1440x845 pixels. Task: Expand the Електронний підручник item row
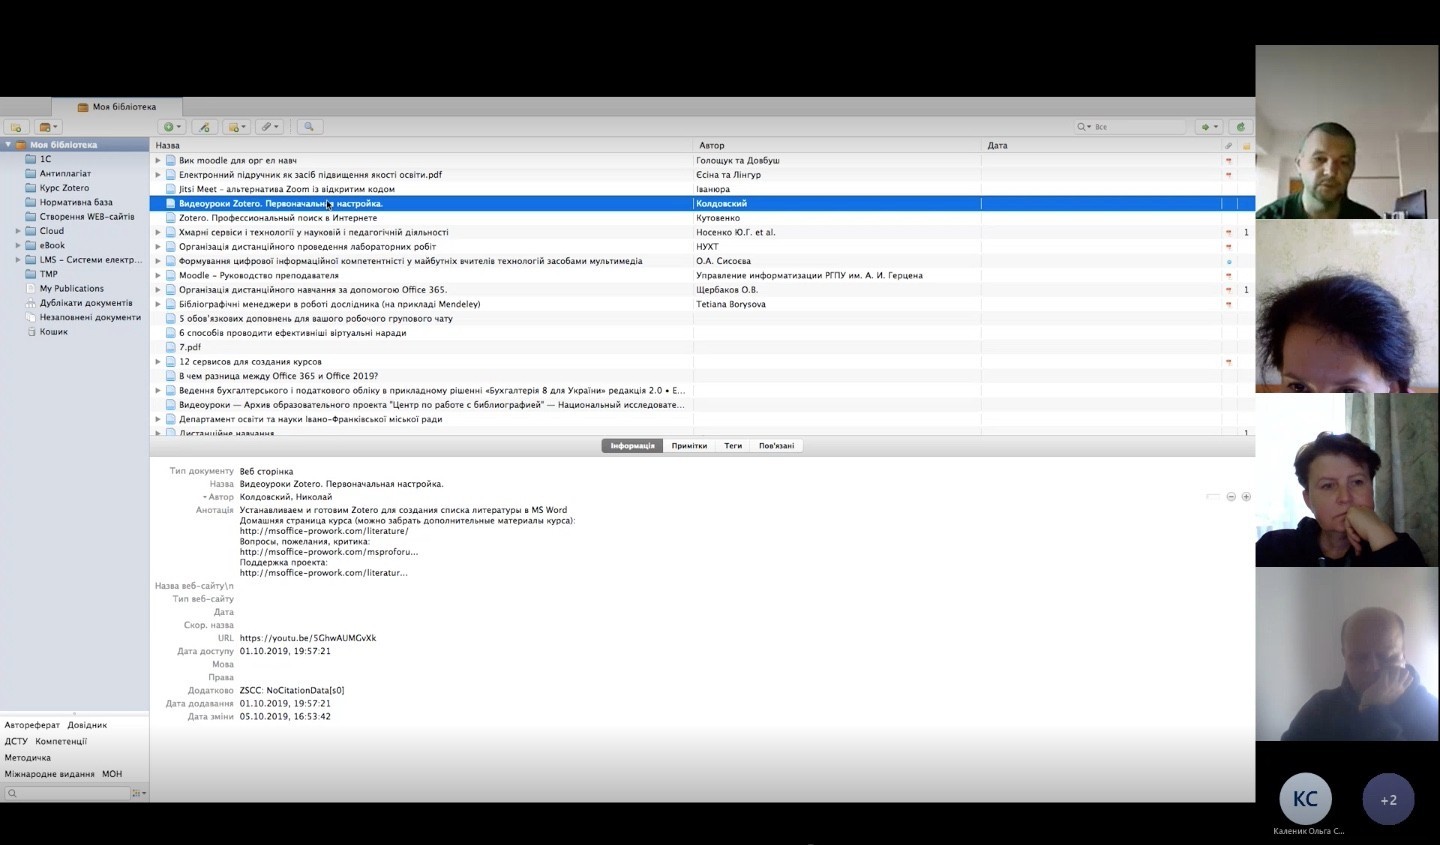point(158,175)
